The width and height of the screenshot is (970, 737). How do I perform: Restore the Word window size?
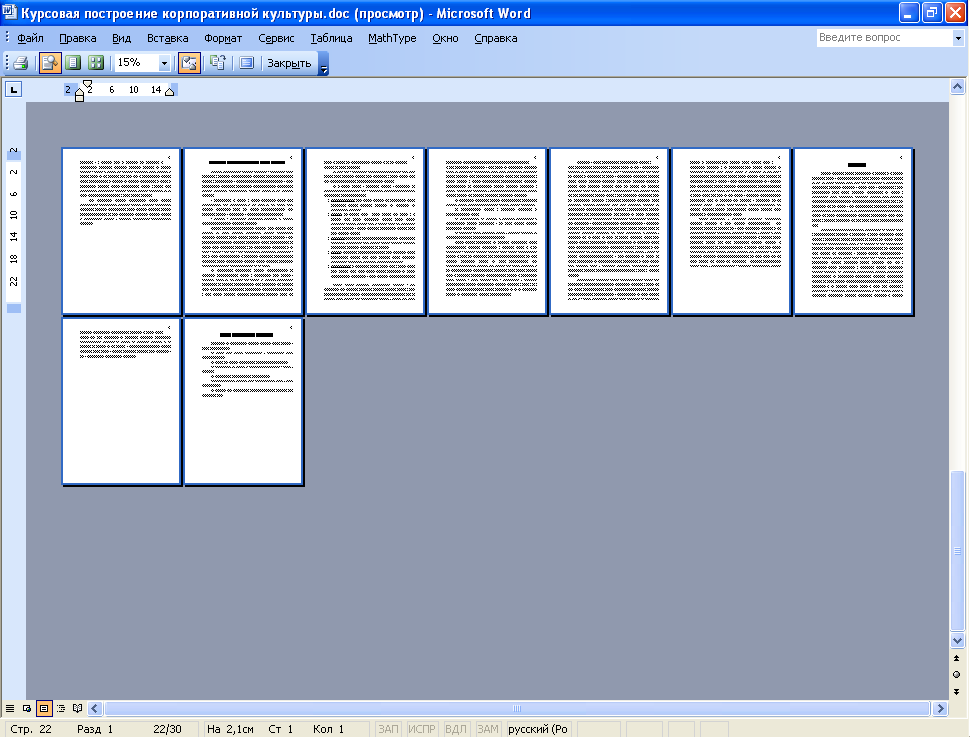click(x=932, y=12)
